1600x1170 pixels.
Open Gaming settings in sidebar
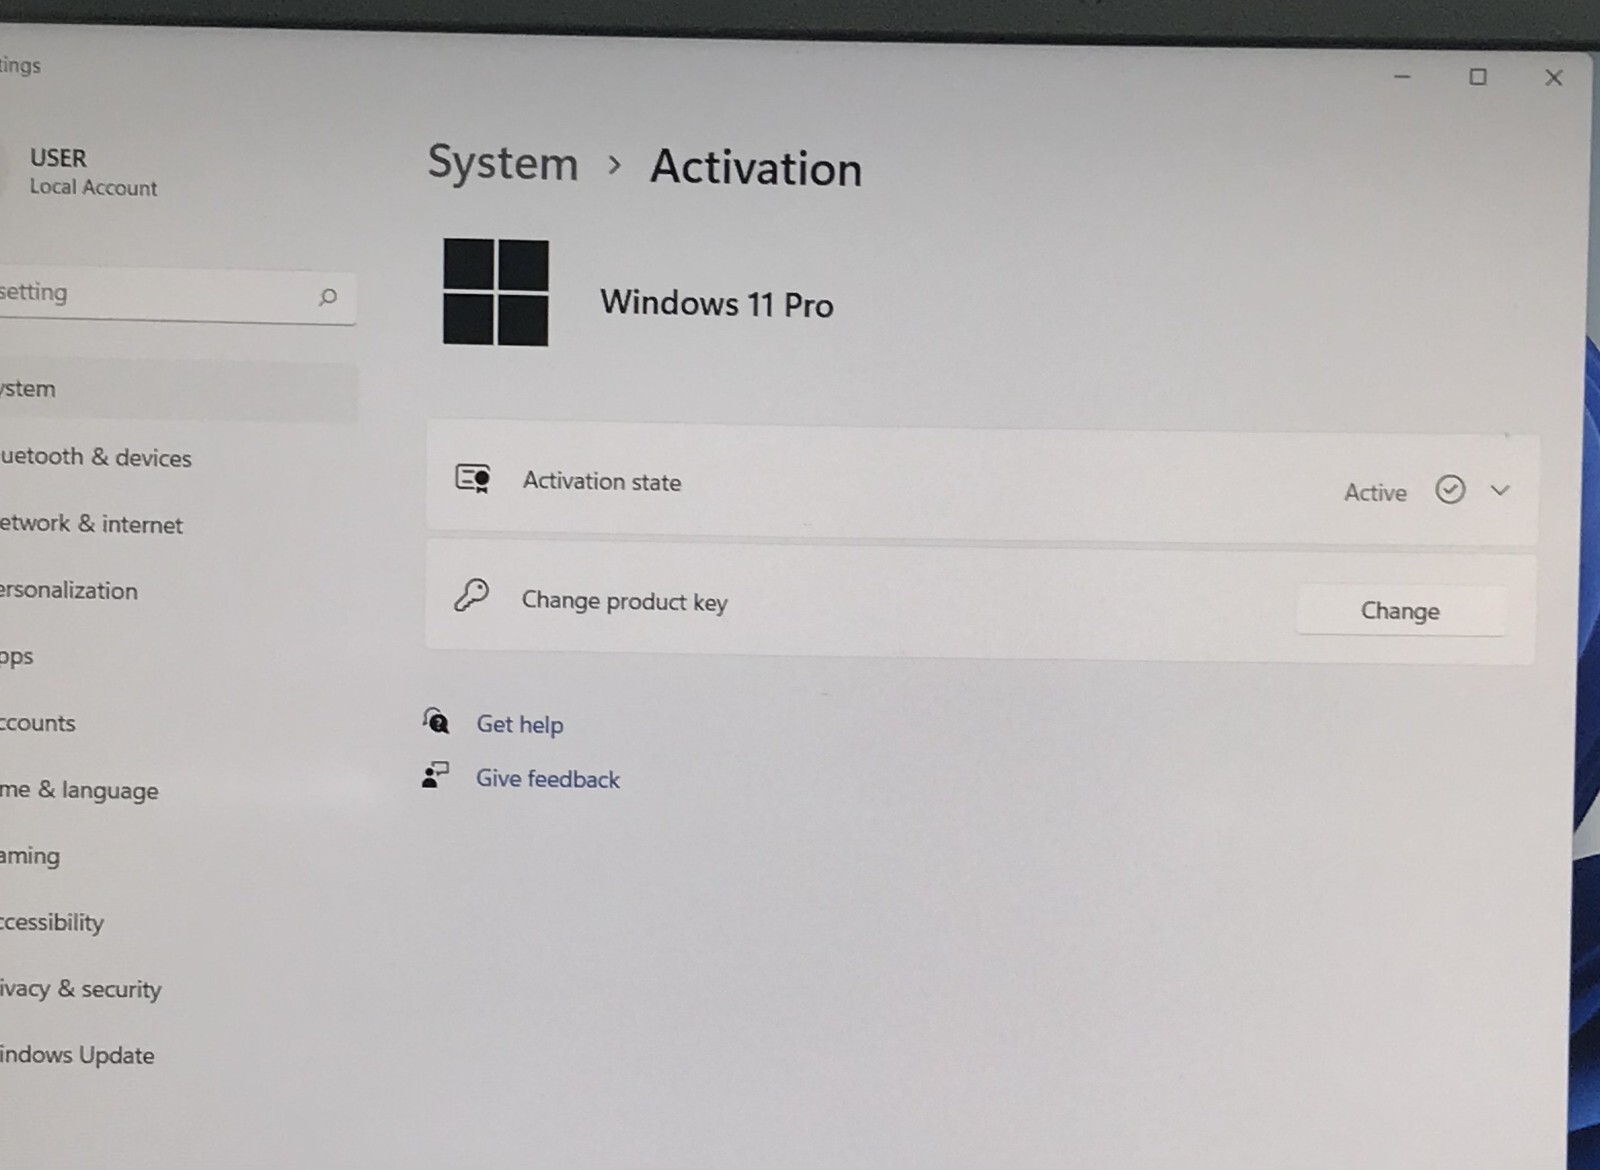30,856
